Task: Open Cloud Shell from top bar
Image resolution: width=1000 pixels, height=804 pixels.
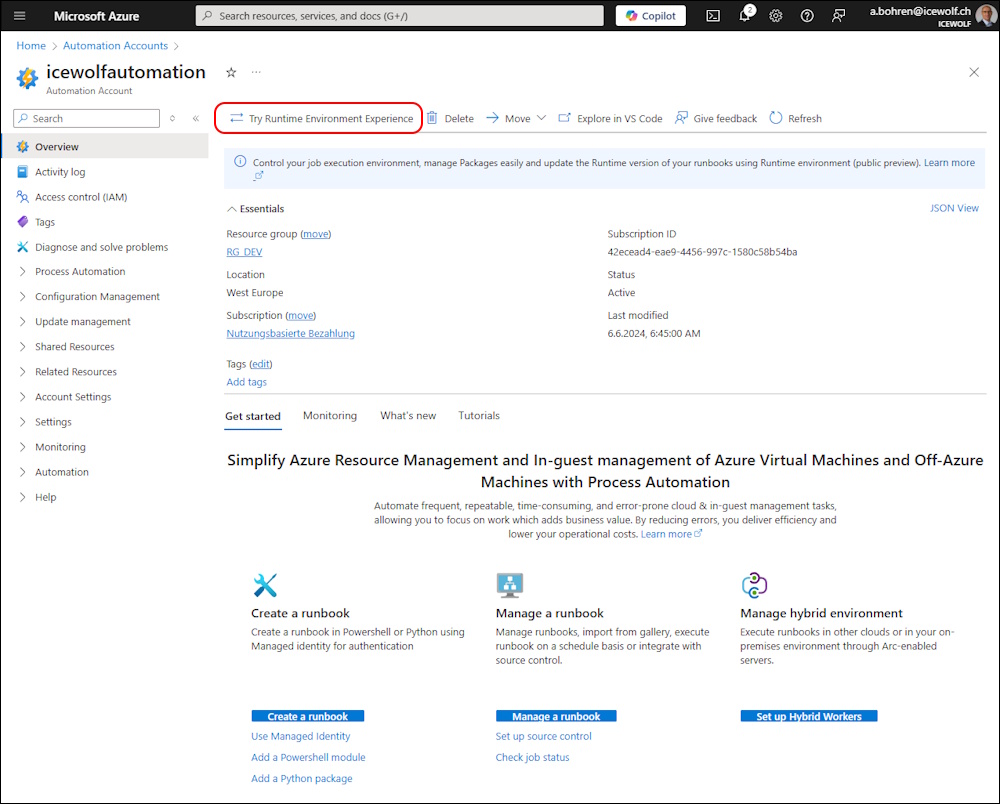Action: pos(713,16)
